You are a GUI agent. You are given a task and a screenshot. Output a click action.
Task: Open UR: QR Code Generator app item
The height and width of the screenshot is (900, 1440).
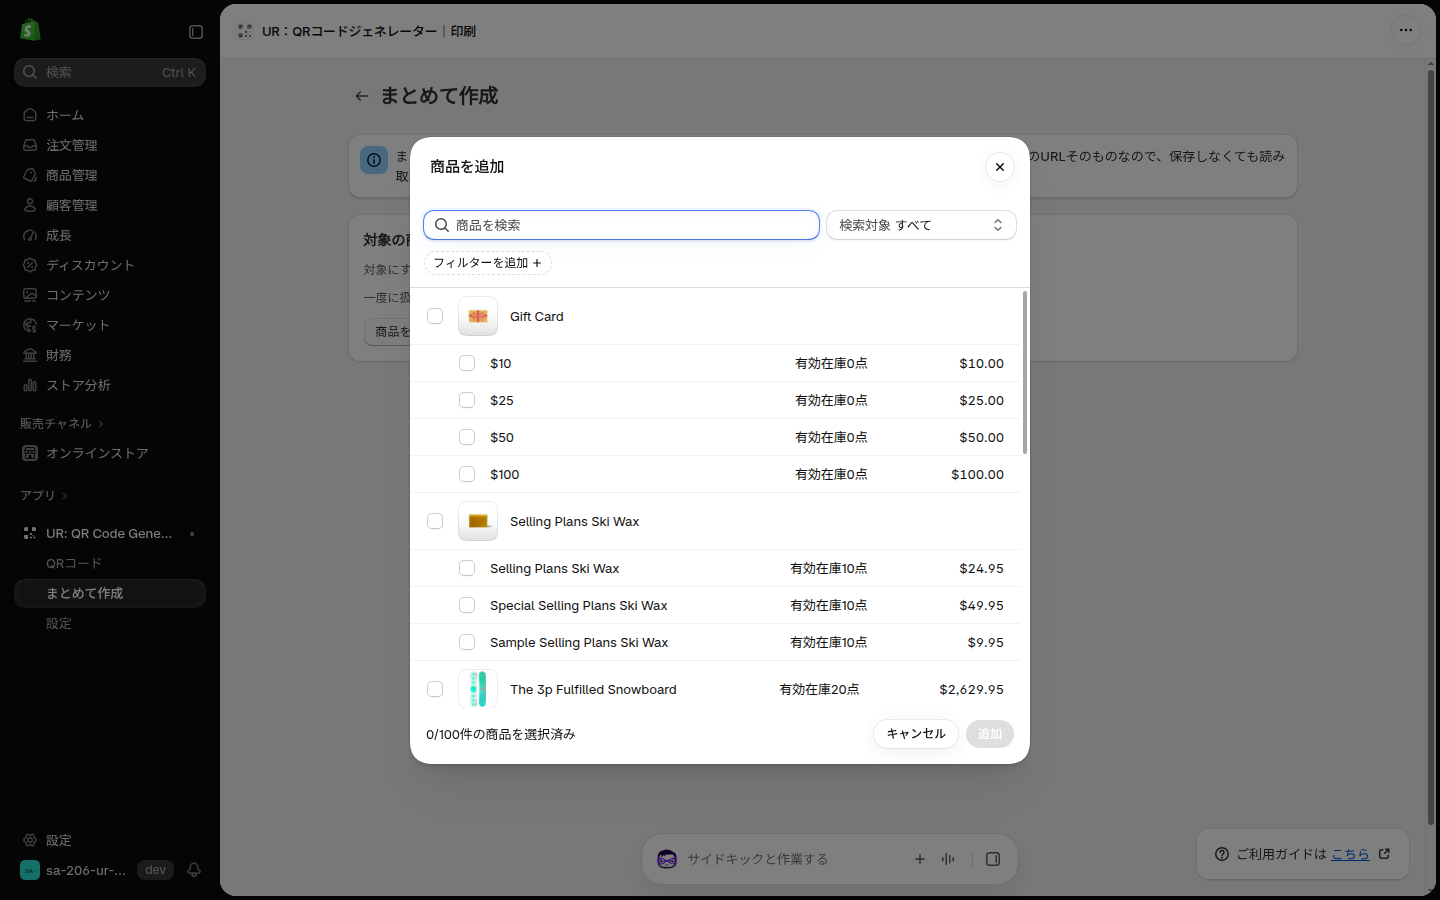pos(110,533)
